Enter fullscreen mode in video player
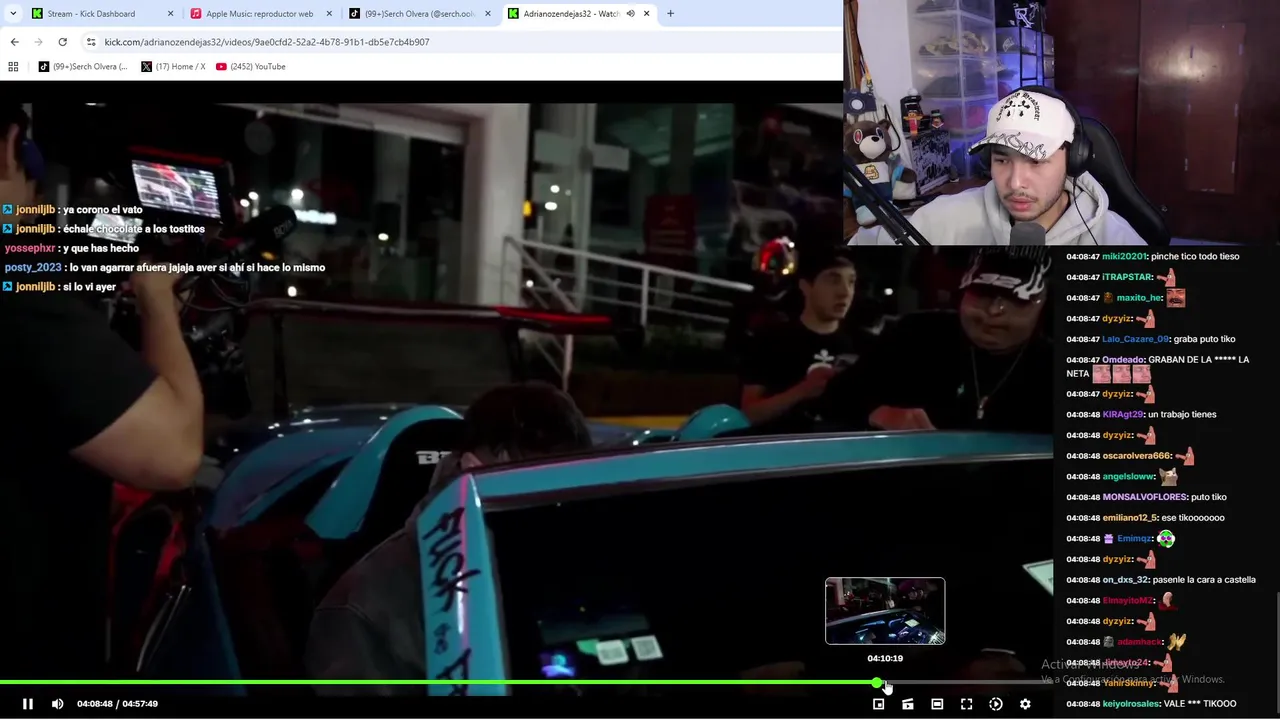Viewport: 1280px width, 720px height. [x=966, y=704]
